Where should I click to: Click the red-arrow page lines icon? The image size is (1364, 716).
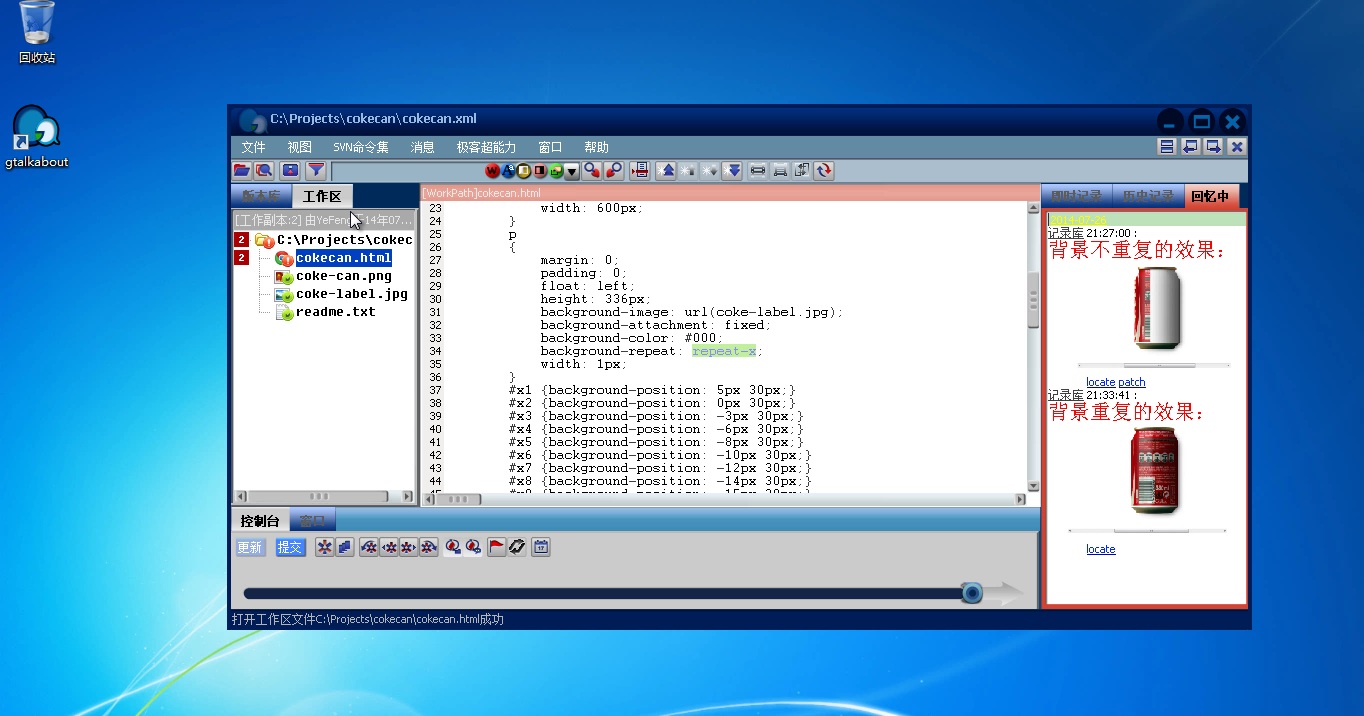tap(639, 171)
